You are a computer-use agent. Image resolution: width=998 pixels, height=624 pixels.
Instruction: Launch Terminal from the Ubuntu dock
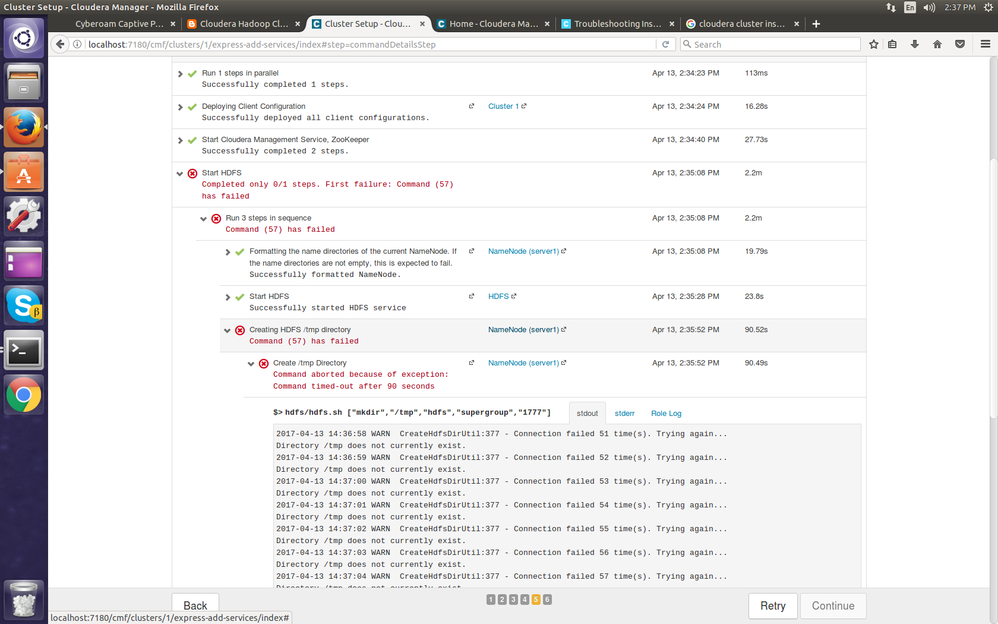24,350
